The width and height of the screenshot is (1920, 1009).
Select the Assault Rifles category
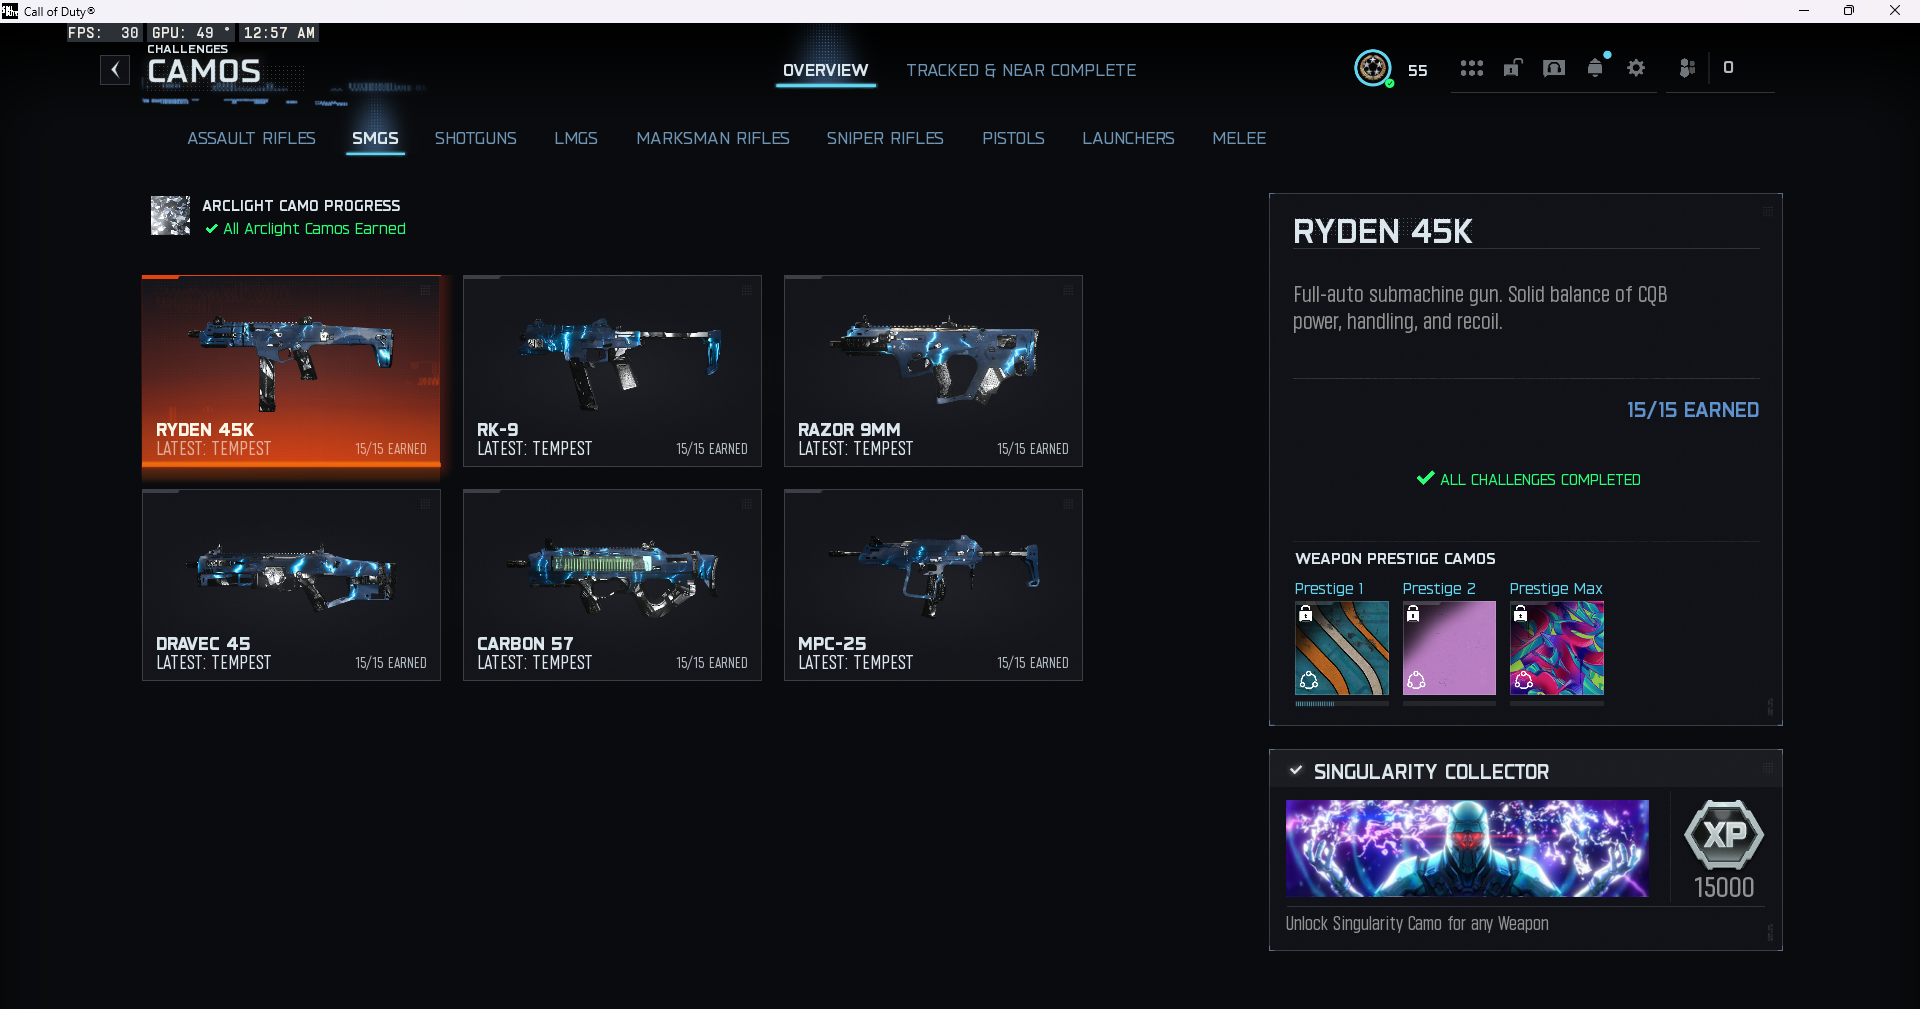pos(251,138)
